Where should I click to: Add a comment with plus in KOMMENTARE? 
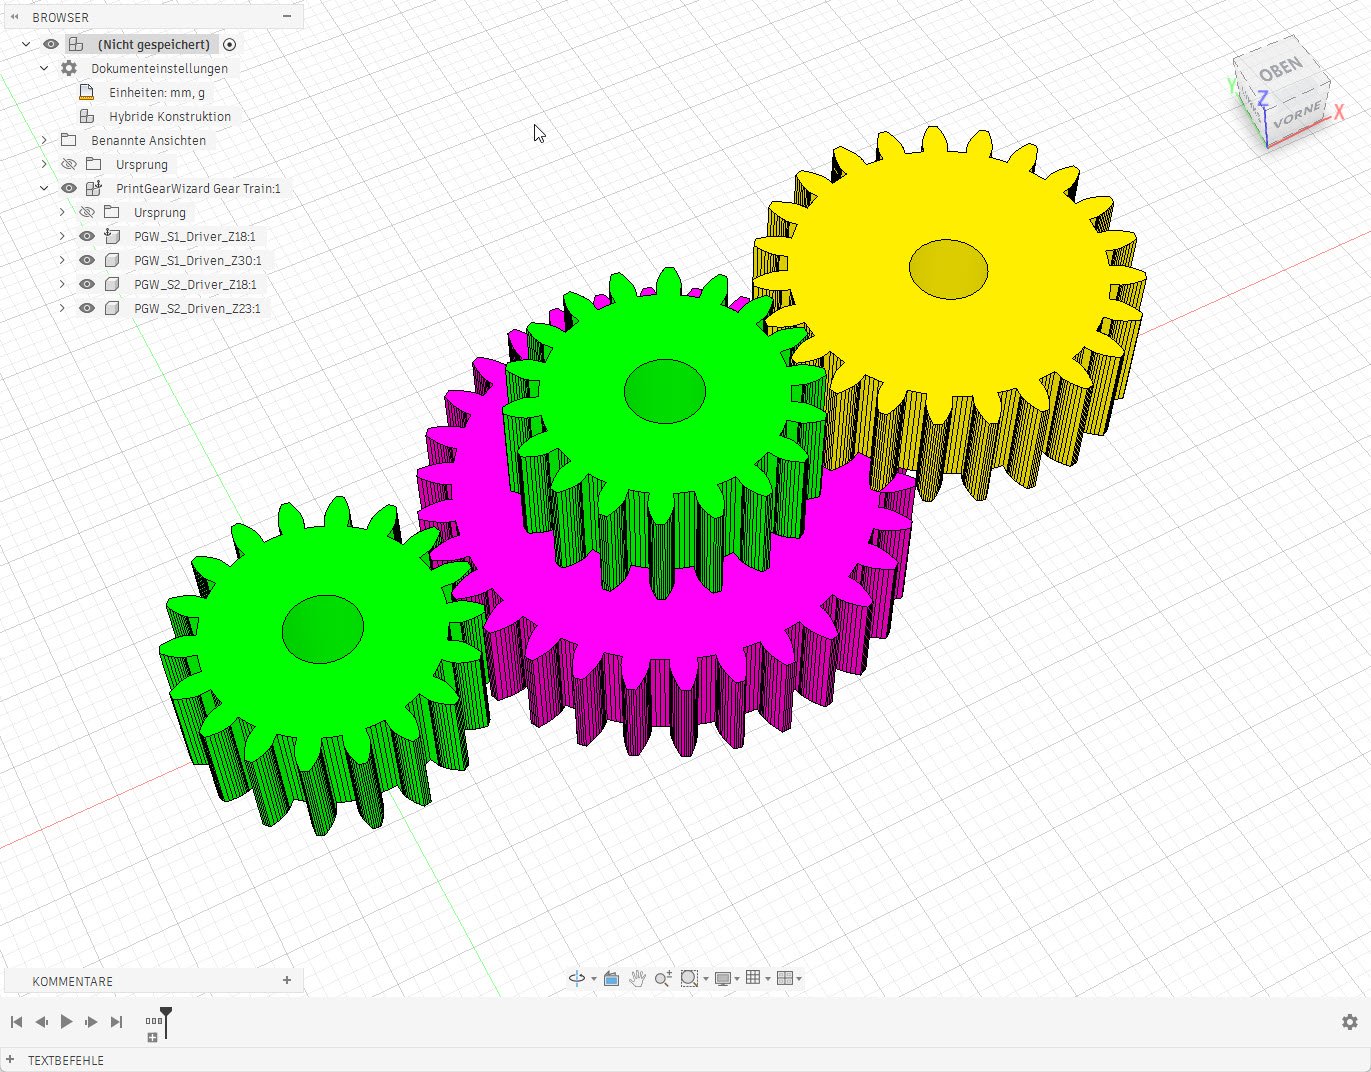(287, 980)
